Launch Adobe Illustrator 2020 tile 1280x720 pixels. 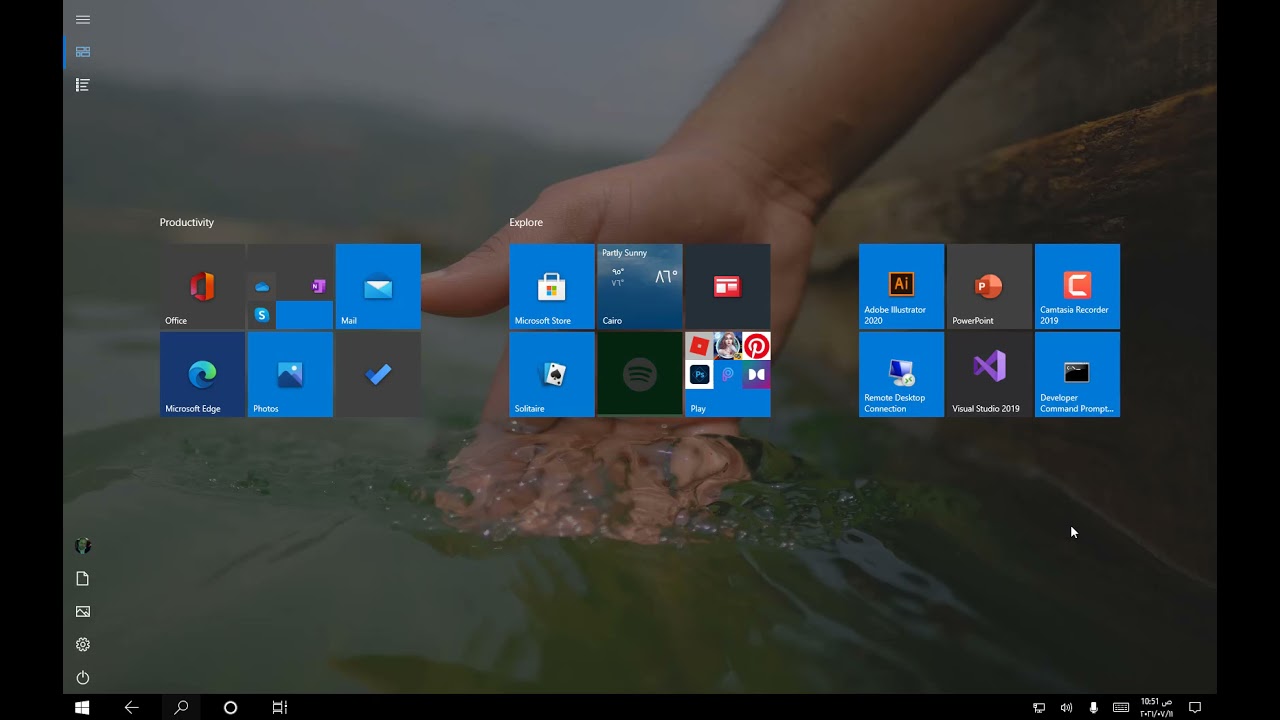click(x=902, y=286)
